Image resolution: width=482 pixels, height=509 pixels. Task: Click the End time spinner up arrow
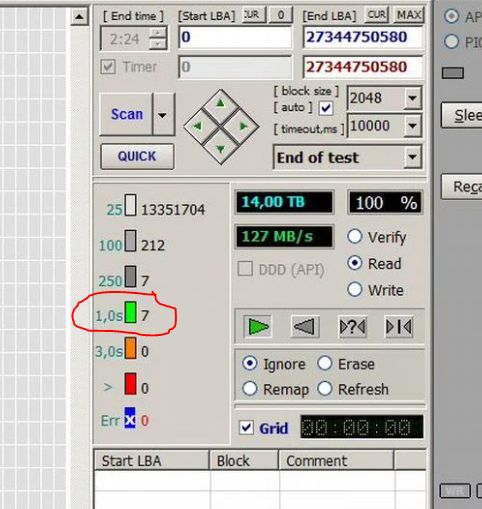click(x=158, y=33)
